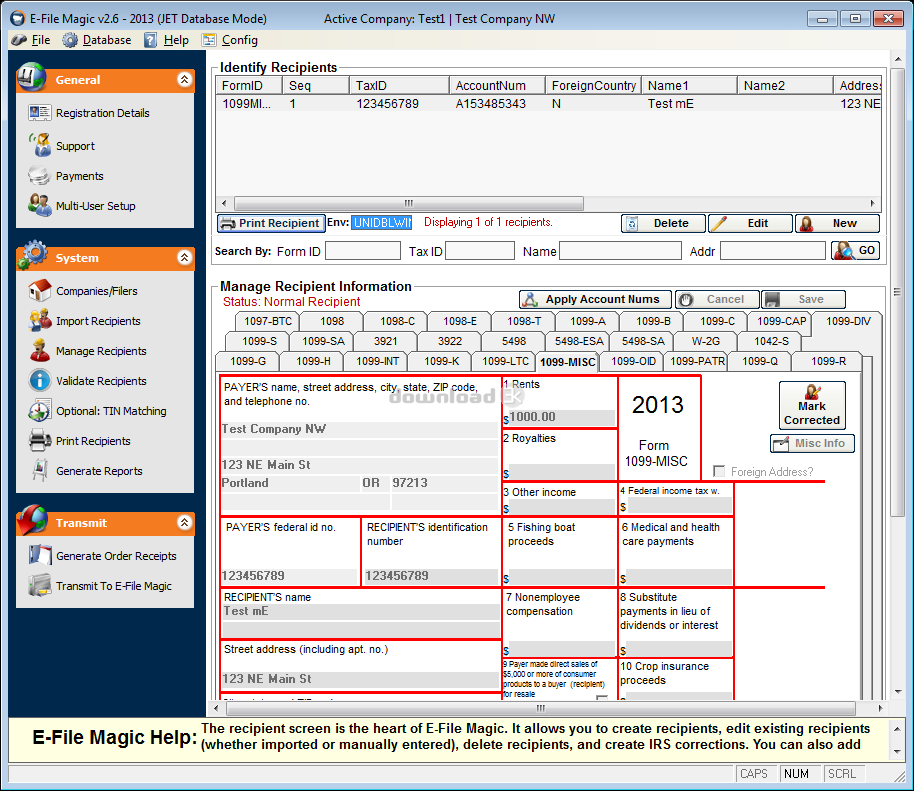
Task: Click the Registration Details icon
Action: tap(40, 113)
